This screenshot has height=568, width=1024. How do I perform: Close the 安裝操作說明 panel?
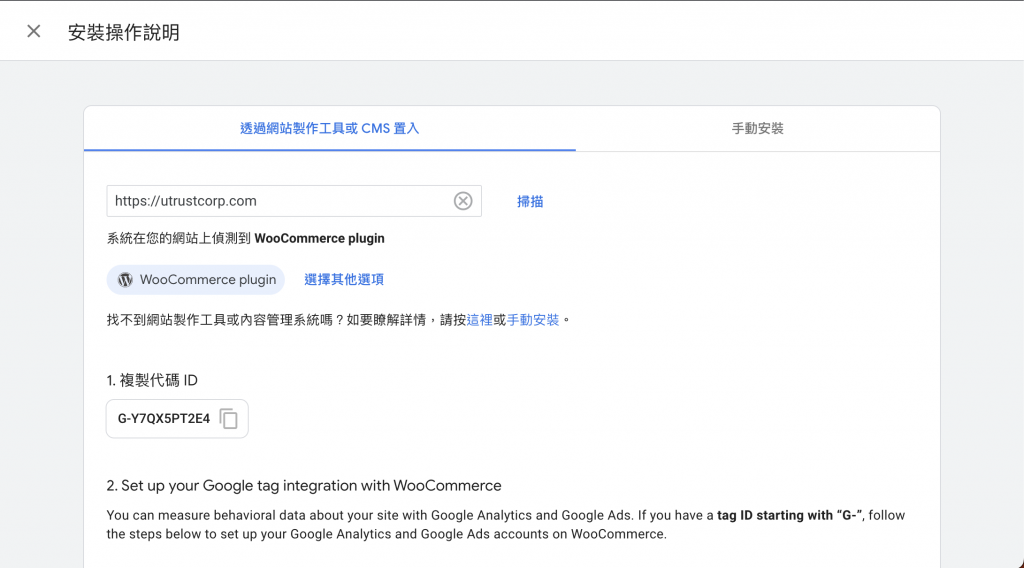pos(34,31)
